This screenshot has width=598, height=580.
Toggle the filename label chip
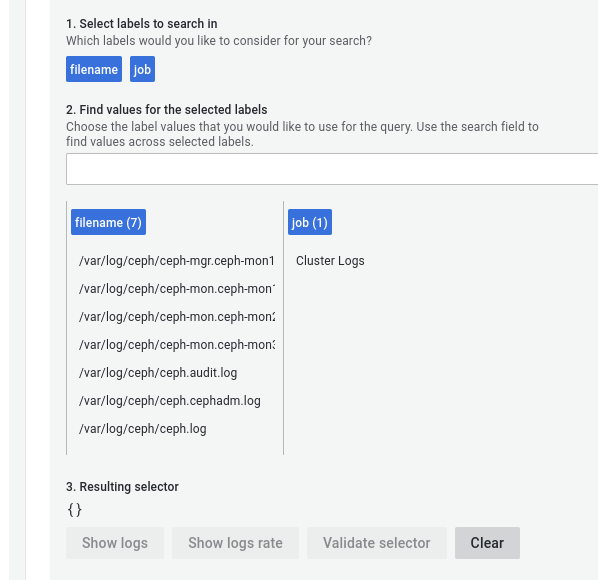[94, 69]
